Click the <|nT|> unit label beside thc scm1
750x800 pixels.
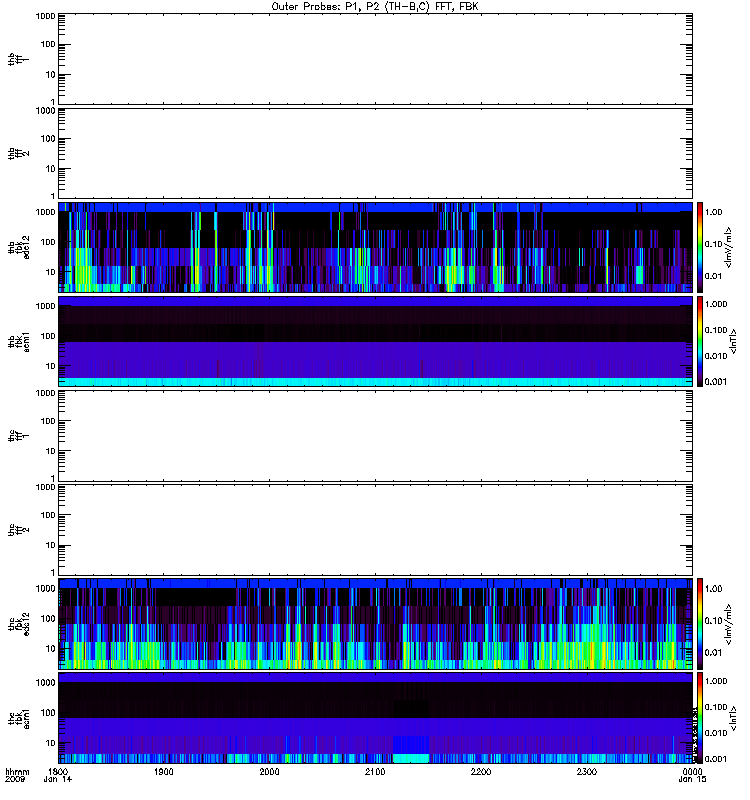click(733, 718)
